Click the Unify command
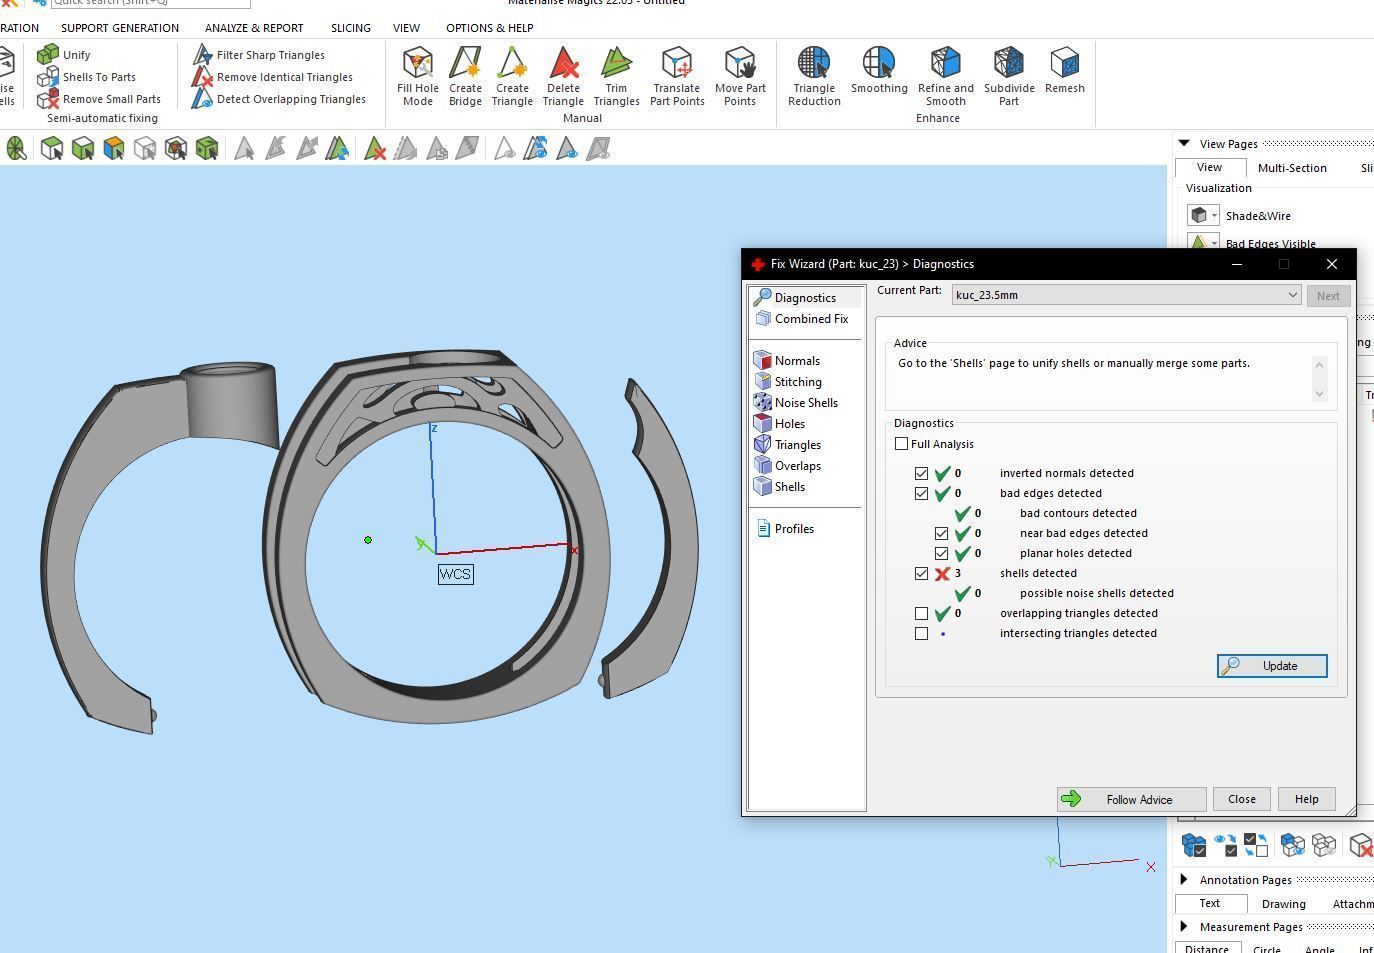The width and height of the screenshot is (1374, 953). tap(64, 55)
